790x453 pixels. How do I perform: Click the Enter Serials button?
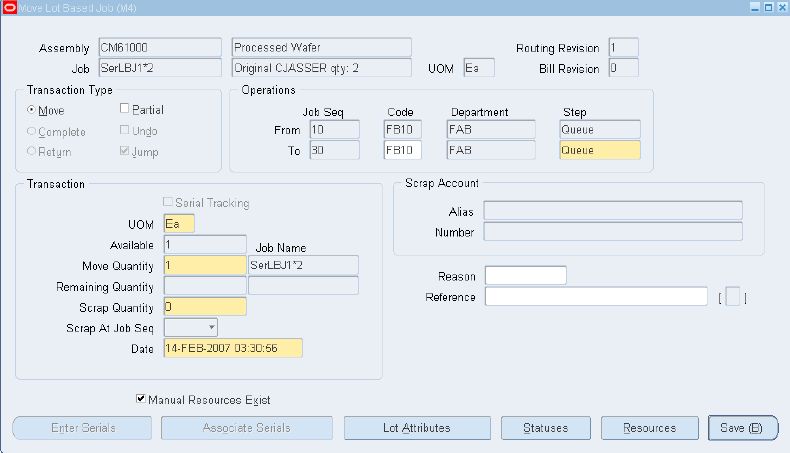[82, 428]
